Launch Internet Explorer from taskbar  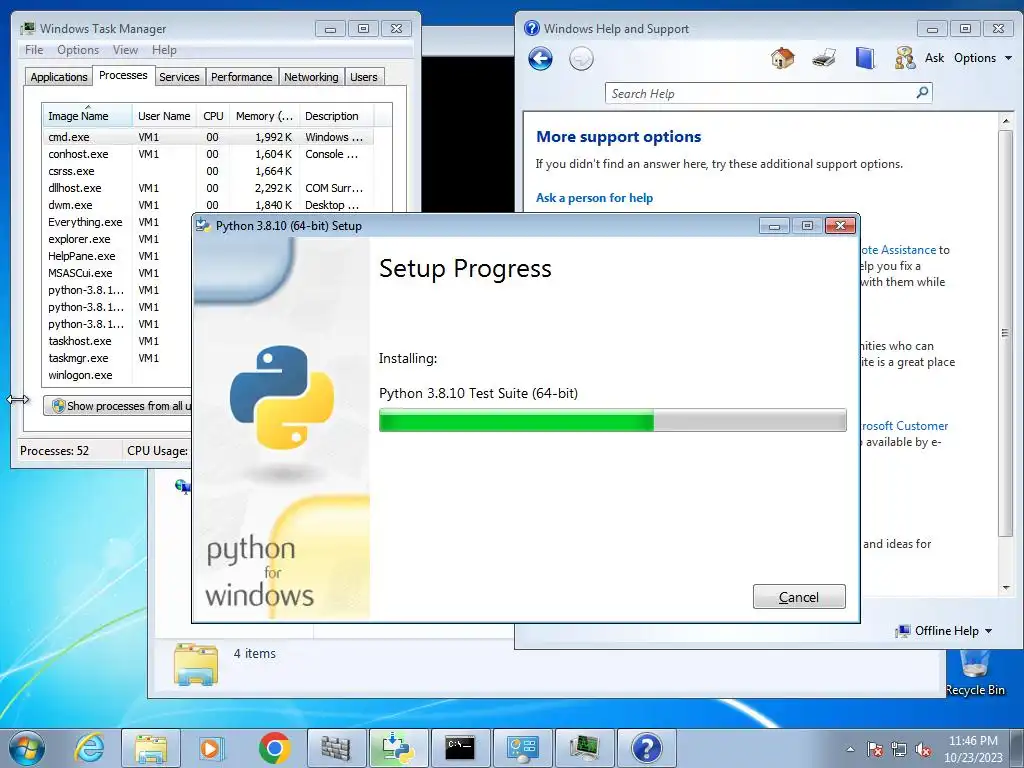pos(89,748)
